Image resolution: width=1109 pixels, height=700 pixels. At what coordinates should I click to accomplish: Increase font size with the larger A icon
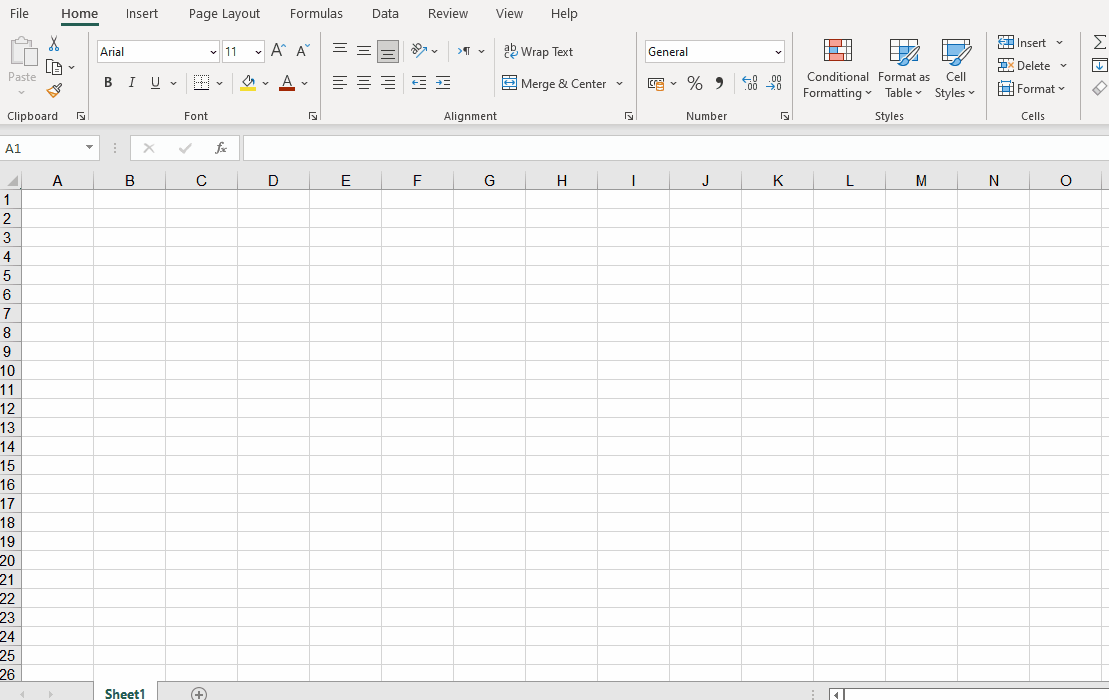click(x=278, y=51)
